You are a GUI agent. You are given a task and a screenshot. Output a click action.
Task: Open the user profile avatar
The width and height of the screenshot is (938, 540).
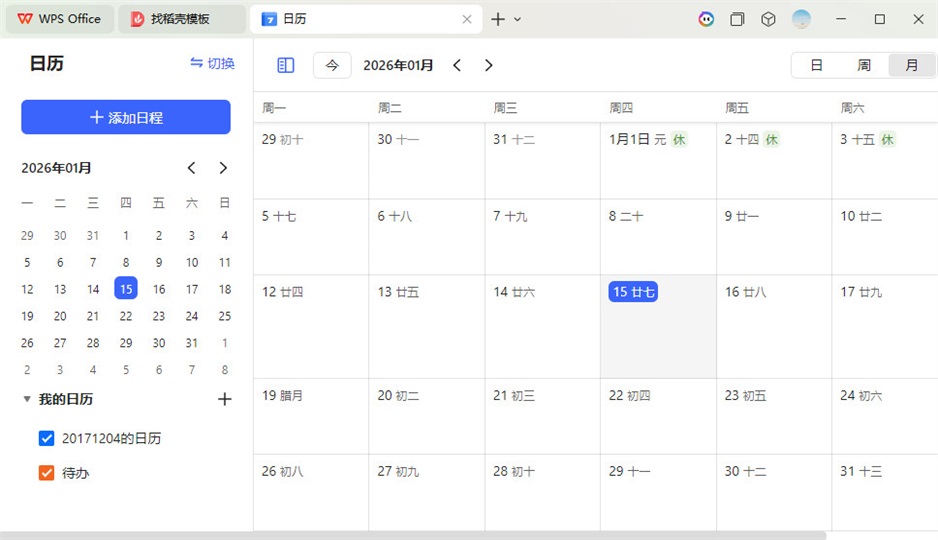tap(801, 19)
